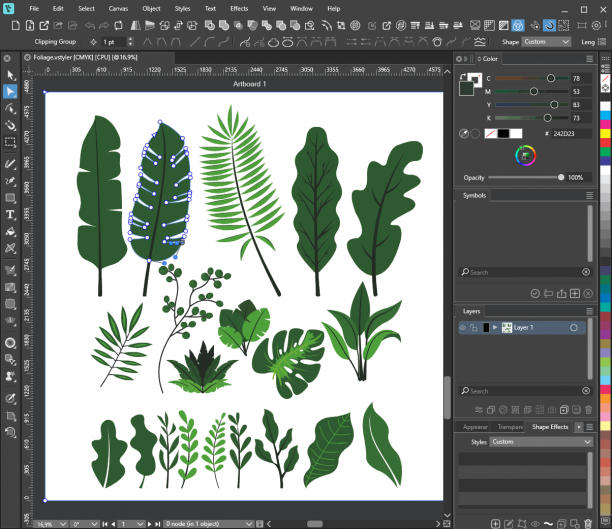Swap fill and stroke colors arrow

pos(463,77)
